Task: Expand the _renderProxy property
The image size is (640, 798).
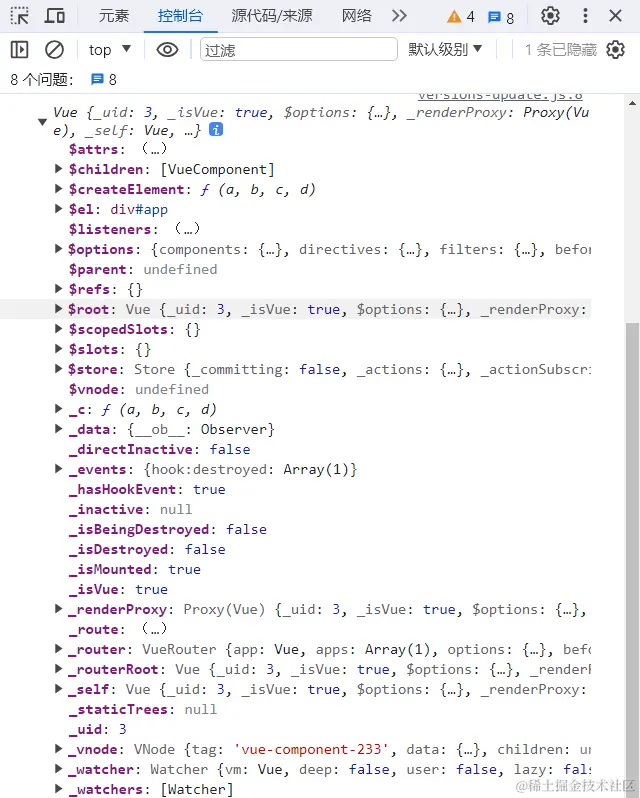Action: pos(59,609)
